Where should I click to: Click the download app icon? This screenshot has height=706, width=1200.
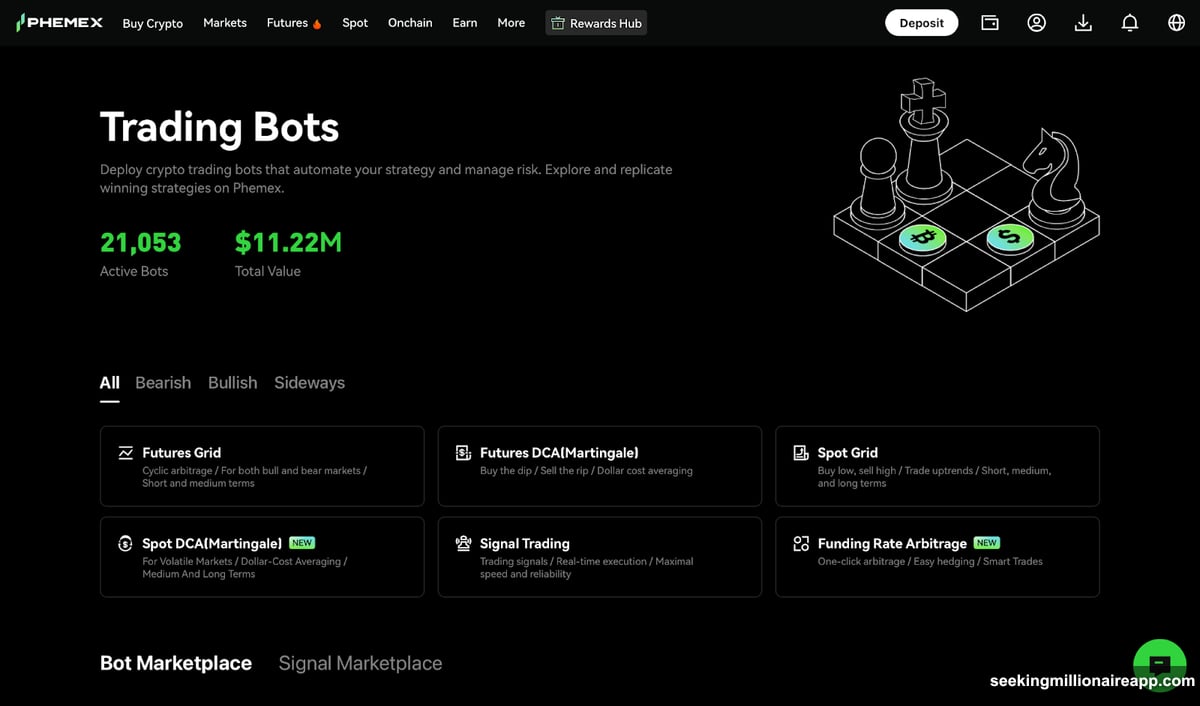(1083, 22)
